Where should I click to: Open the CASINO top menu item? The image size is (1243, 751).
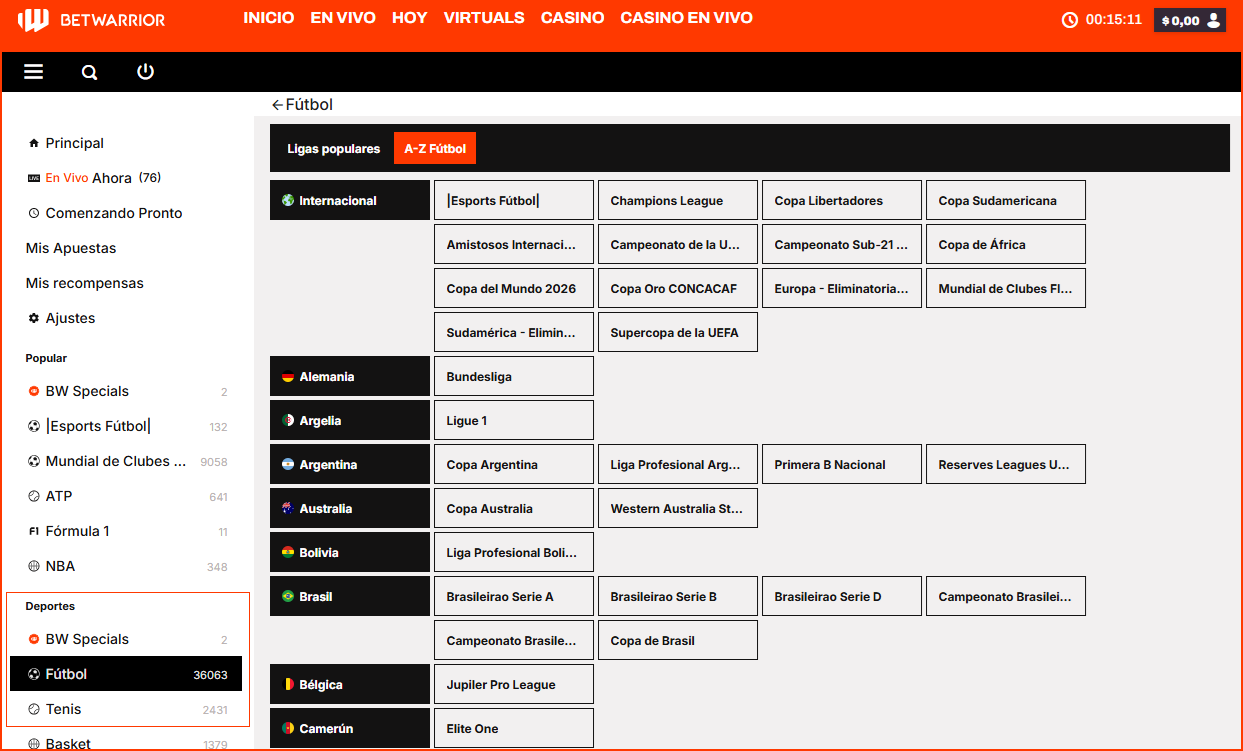(573, 18)
